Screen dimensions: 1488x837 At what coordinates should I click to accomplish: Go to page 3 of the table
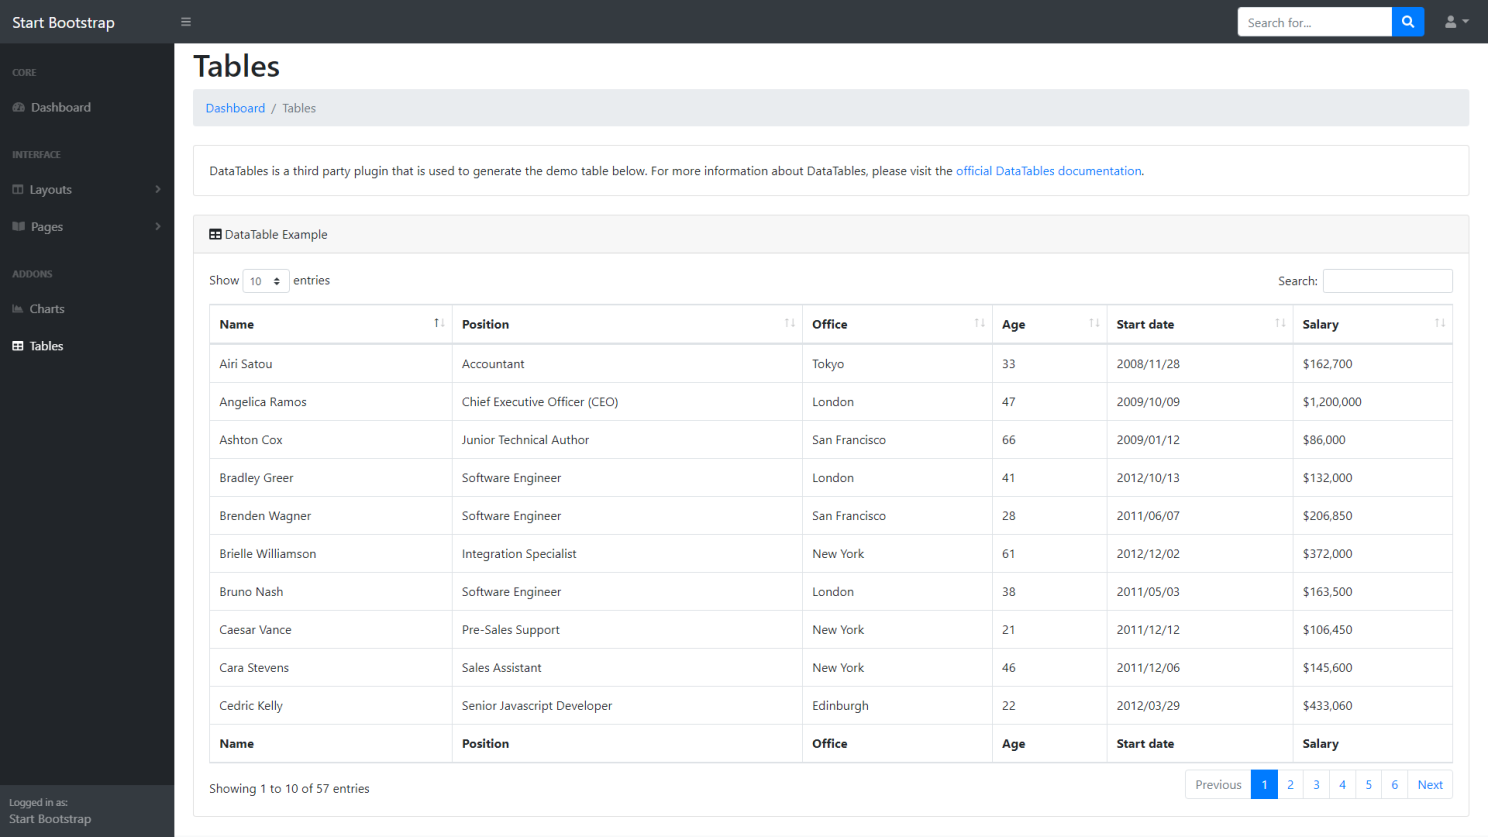1316,785
